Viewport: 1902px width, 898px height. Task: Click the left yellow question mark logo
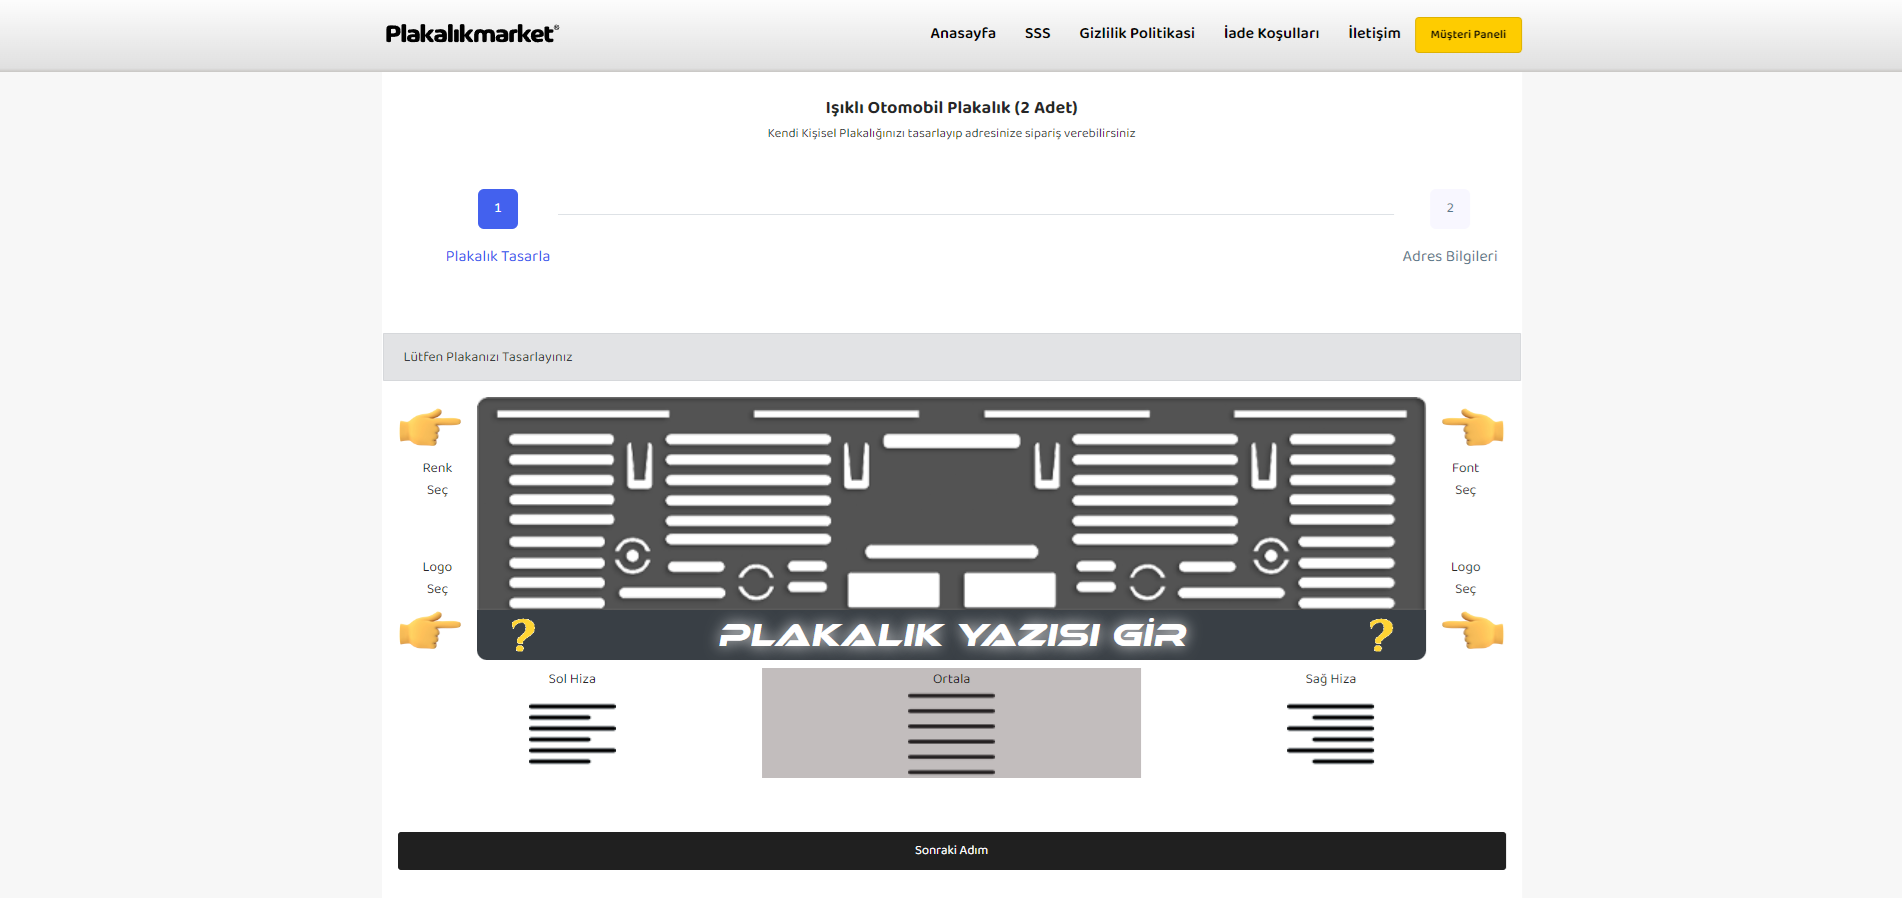(522, 635)
